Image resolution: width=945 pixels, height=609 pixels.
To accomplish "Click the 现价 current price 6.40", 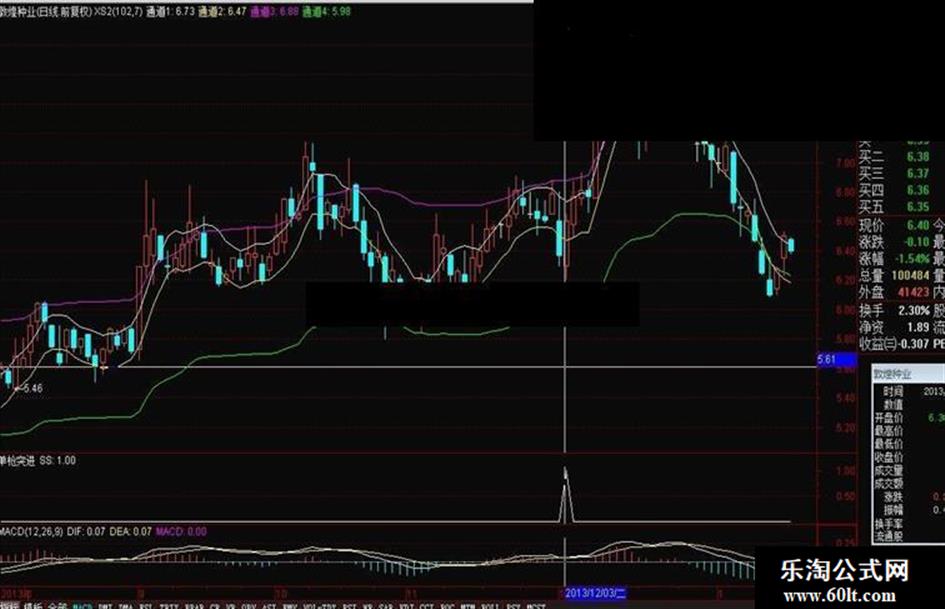I will (918, 226).
